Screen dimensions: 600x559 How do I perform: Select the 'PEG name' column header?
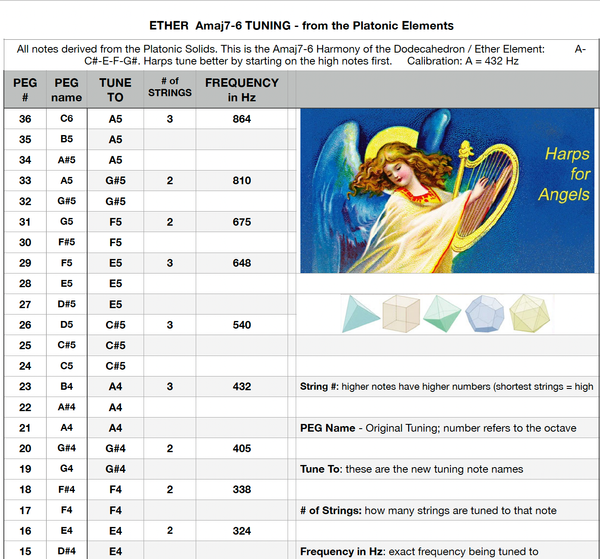66,89
